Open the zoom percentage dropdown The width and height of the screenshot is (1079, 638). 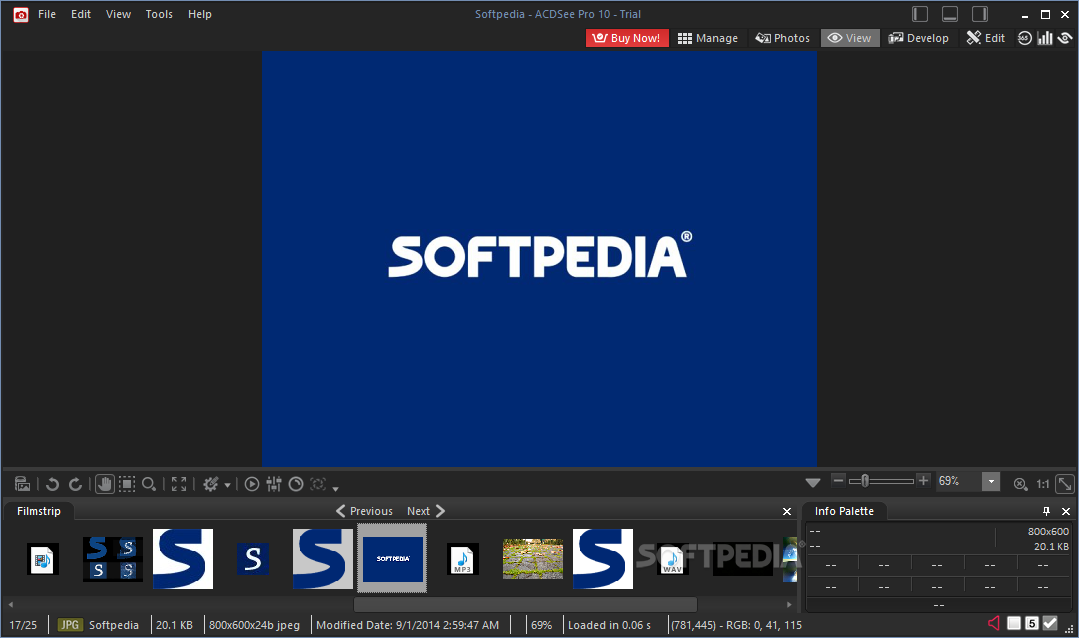point(991,481)
